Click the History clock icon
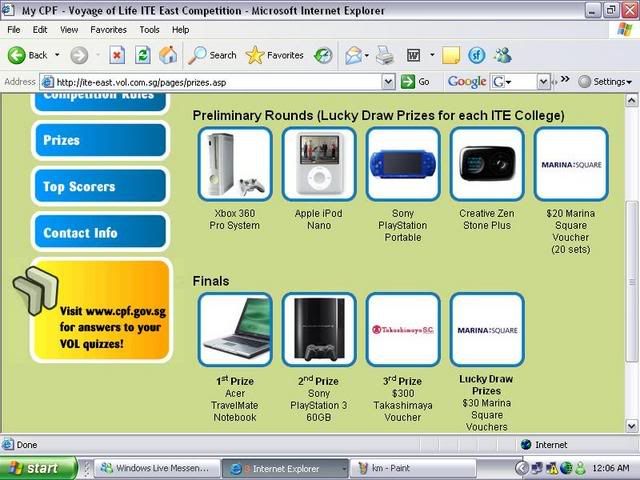The width and height of the screenshot is (640, 480). 323,56
